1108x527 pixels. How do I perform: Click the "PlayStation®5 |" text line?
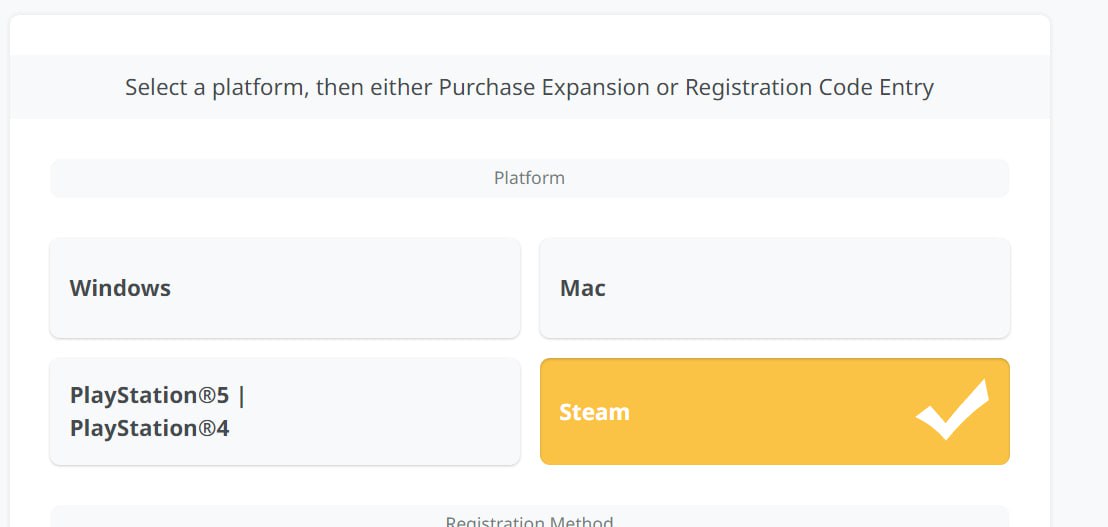[x=157, y=395]
